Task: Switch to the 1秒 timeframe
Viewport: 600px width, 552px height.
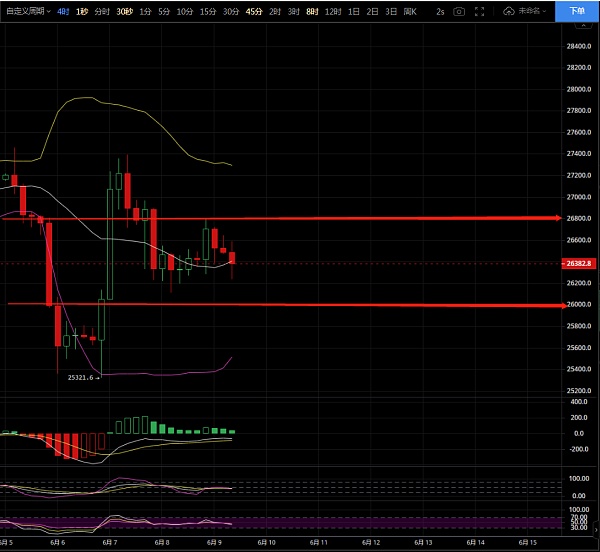Action: click(x=82, y=12)
